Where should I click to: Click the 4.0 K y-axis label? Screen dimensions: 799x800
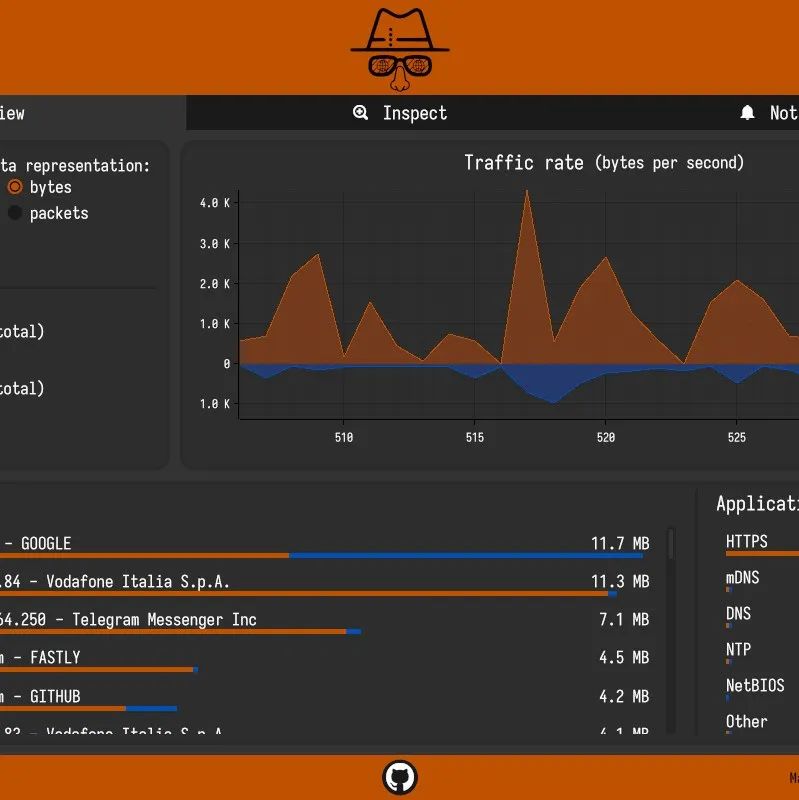point(215,203)
